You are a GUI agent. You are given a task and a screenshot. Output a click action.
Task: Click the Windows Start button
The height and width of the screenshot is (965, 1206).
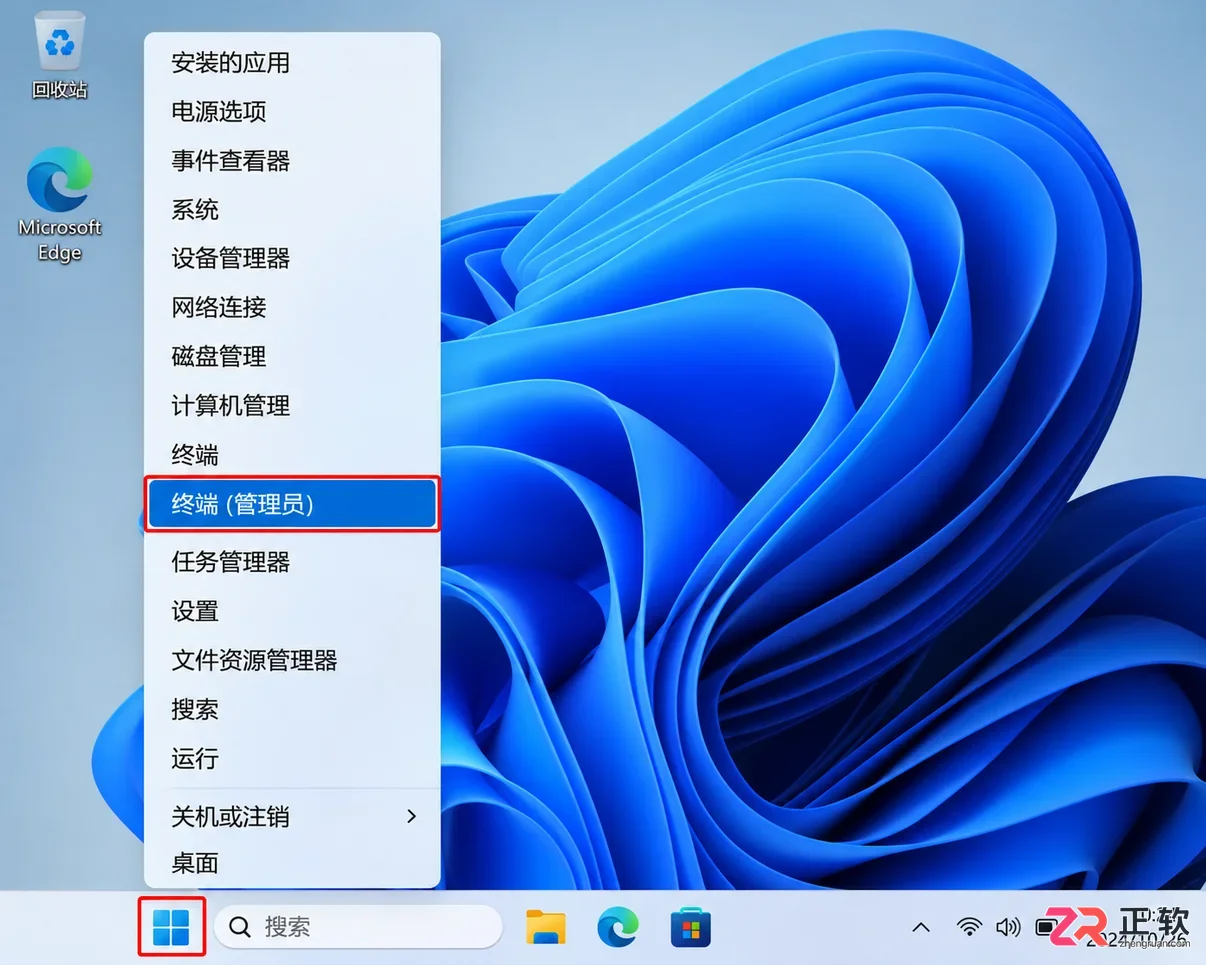tap(171, 928)
